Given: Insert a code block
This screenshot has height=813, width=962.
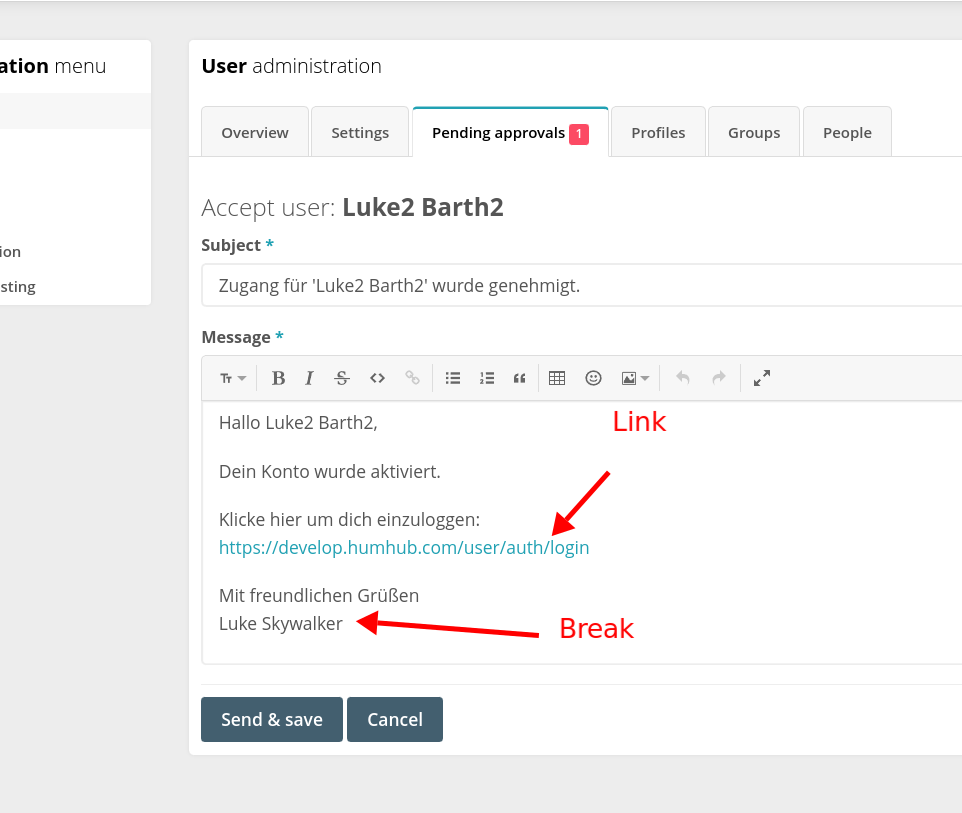Looking at the screenshot, I should click(377, 378).
